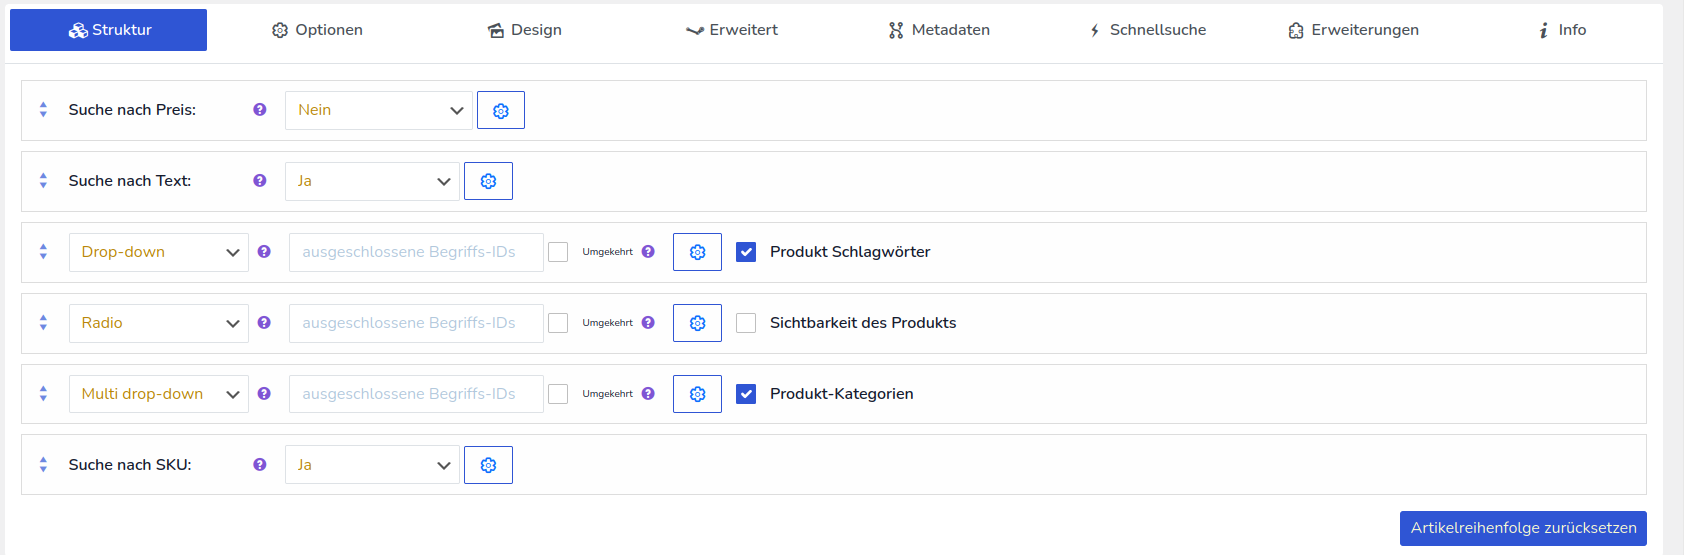Click drag handle of Suche nach Preis row
Screen dimensions: 1684x555
point(43,110)
